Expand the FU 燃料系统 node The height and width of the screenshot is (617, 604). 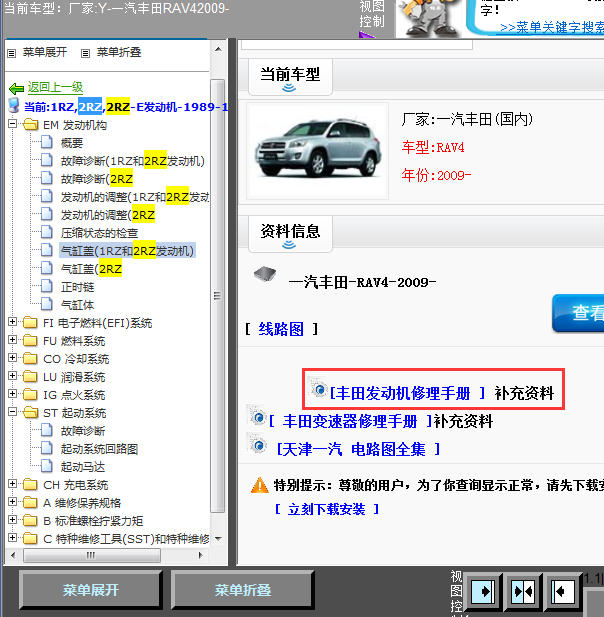[13, 340]
